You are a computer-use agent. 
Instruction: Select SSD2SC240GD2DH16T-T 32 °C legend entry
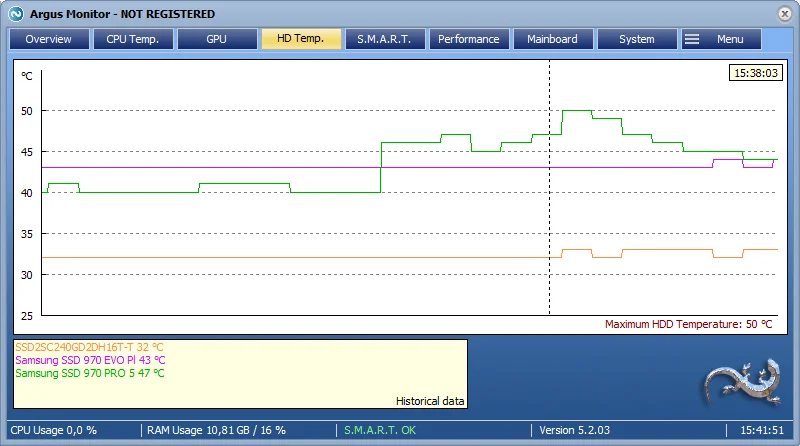coord(89,347)
